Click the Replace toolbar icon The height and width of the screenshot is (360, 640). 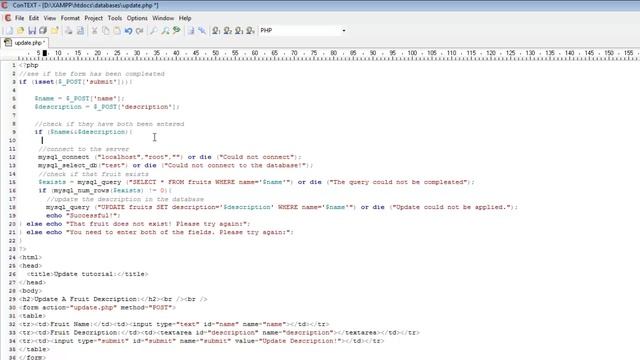pyautogui.click(x=177, y=31)
